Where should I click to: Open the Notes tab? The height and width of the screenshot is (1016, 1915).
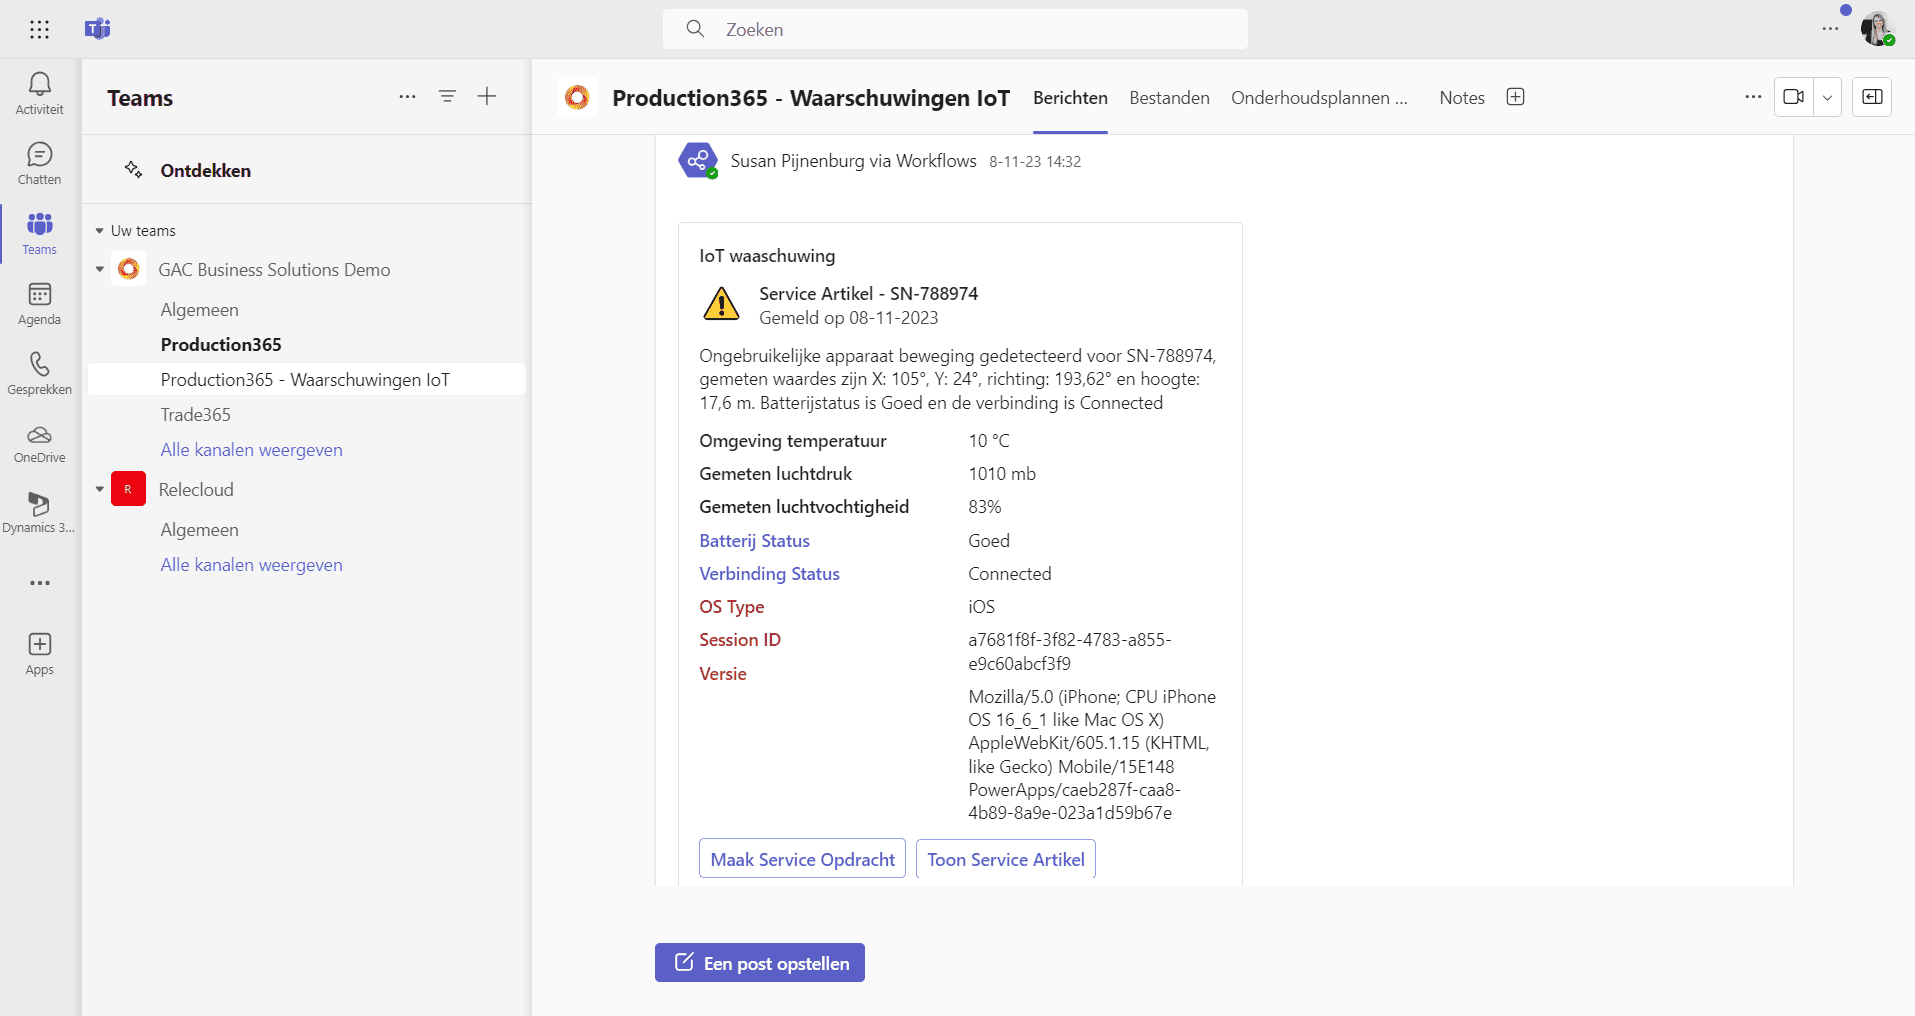tap(1462, 98)
